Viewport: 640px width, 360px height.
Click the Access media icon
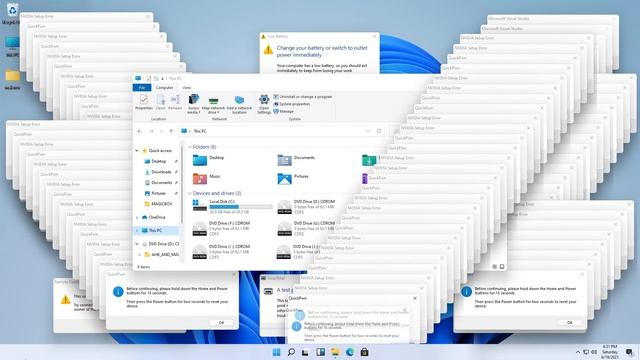click(x=193, y=99)
